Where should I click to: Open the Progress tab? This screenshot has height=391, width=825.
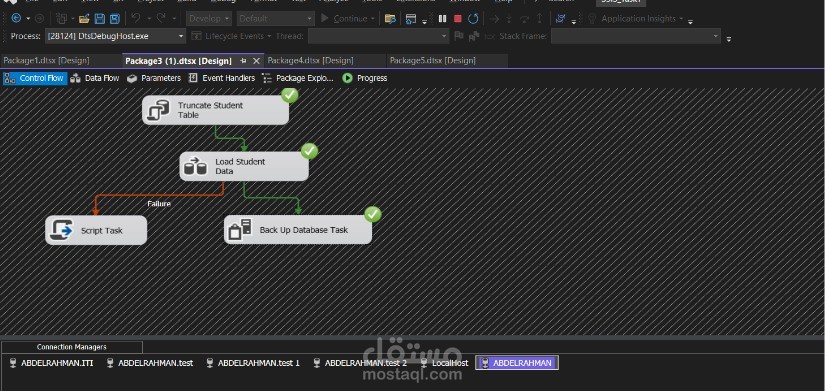coord(365,78)
